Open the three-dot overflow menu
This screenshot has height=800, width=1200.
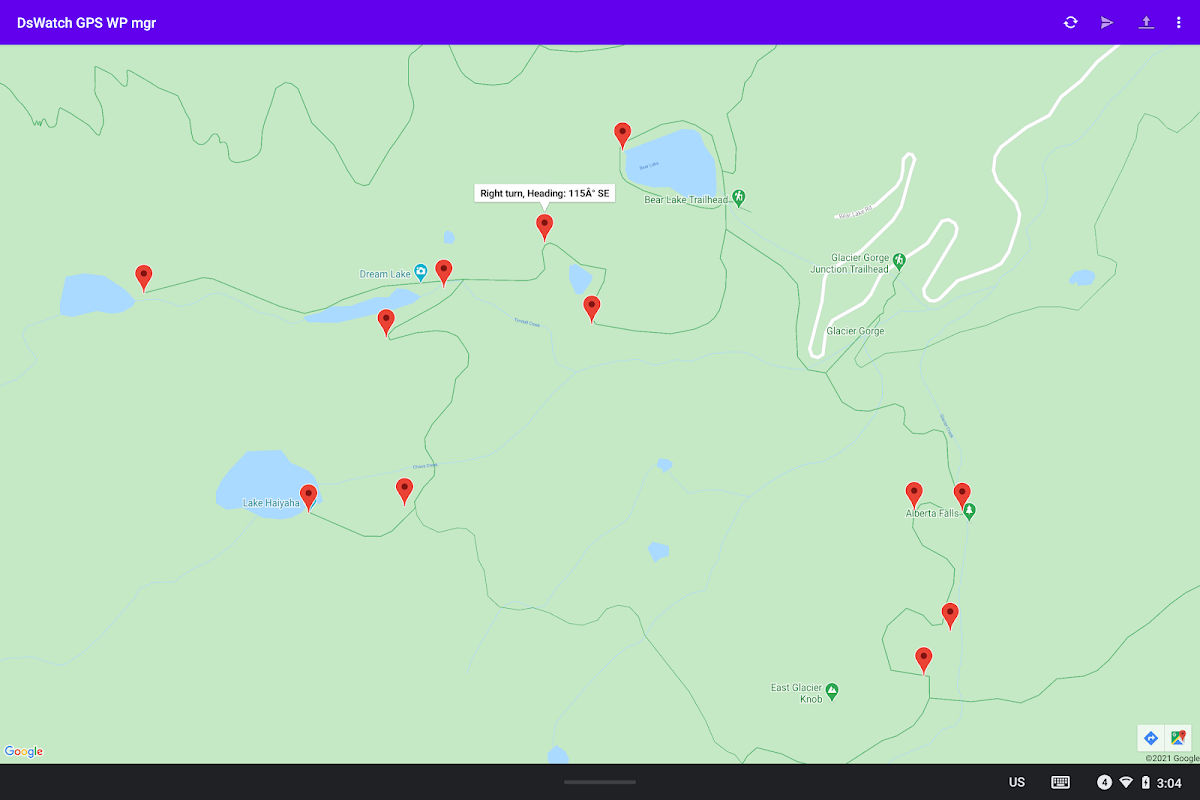1179,22
